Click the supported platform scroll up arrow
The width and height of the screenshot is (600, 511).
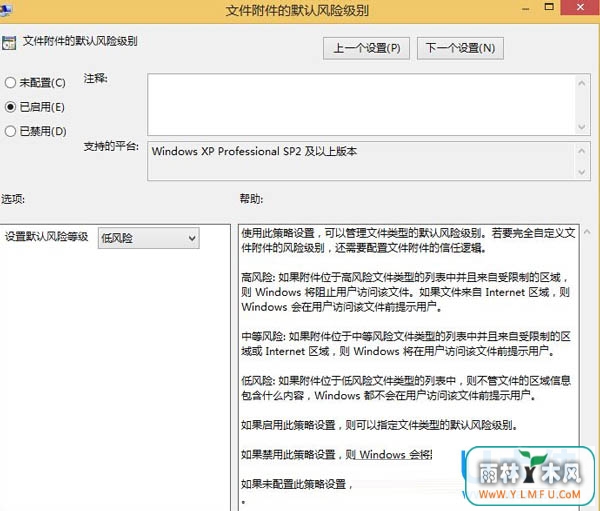[582, 151]
